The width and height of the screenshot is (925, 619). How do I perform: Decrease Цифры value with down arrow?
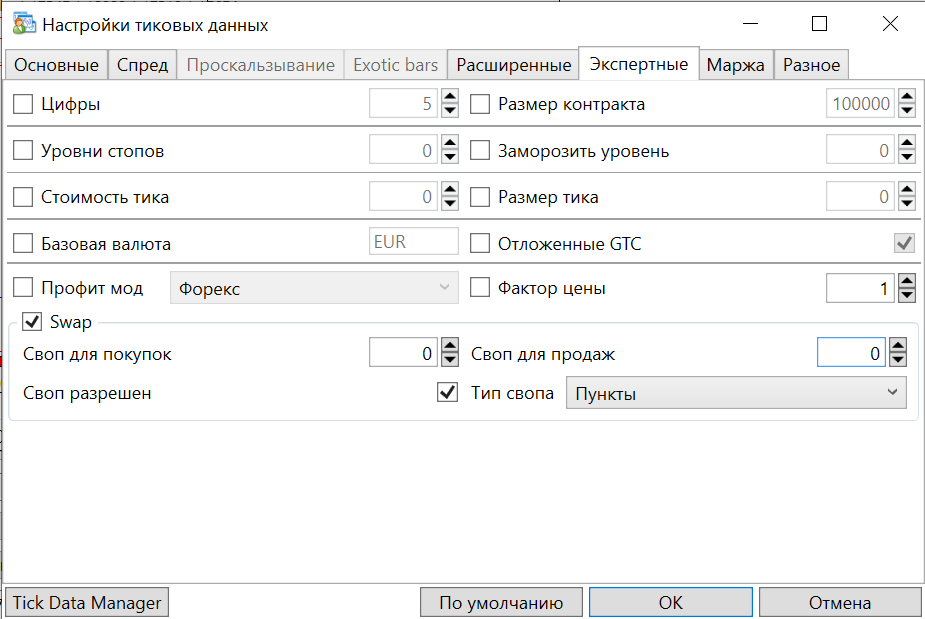click(450, 110)
